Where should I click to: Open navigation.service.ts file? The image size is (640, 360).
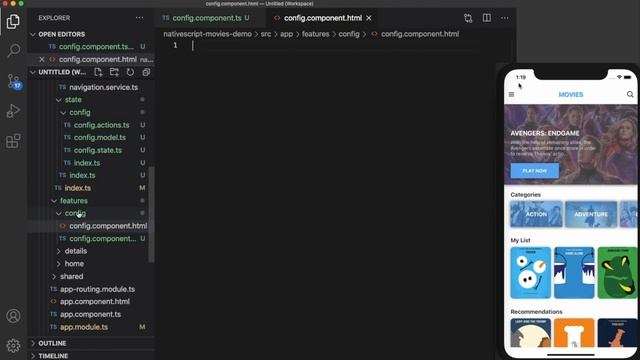[103, 87]
